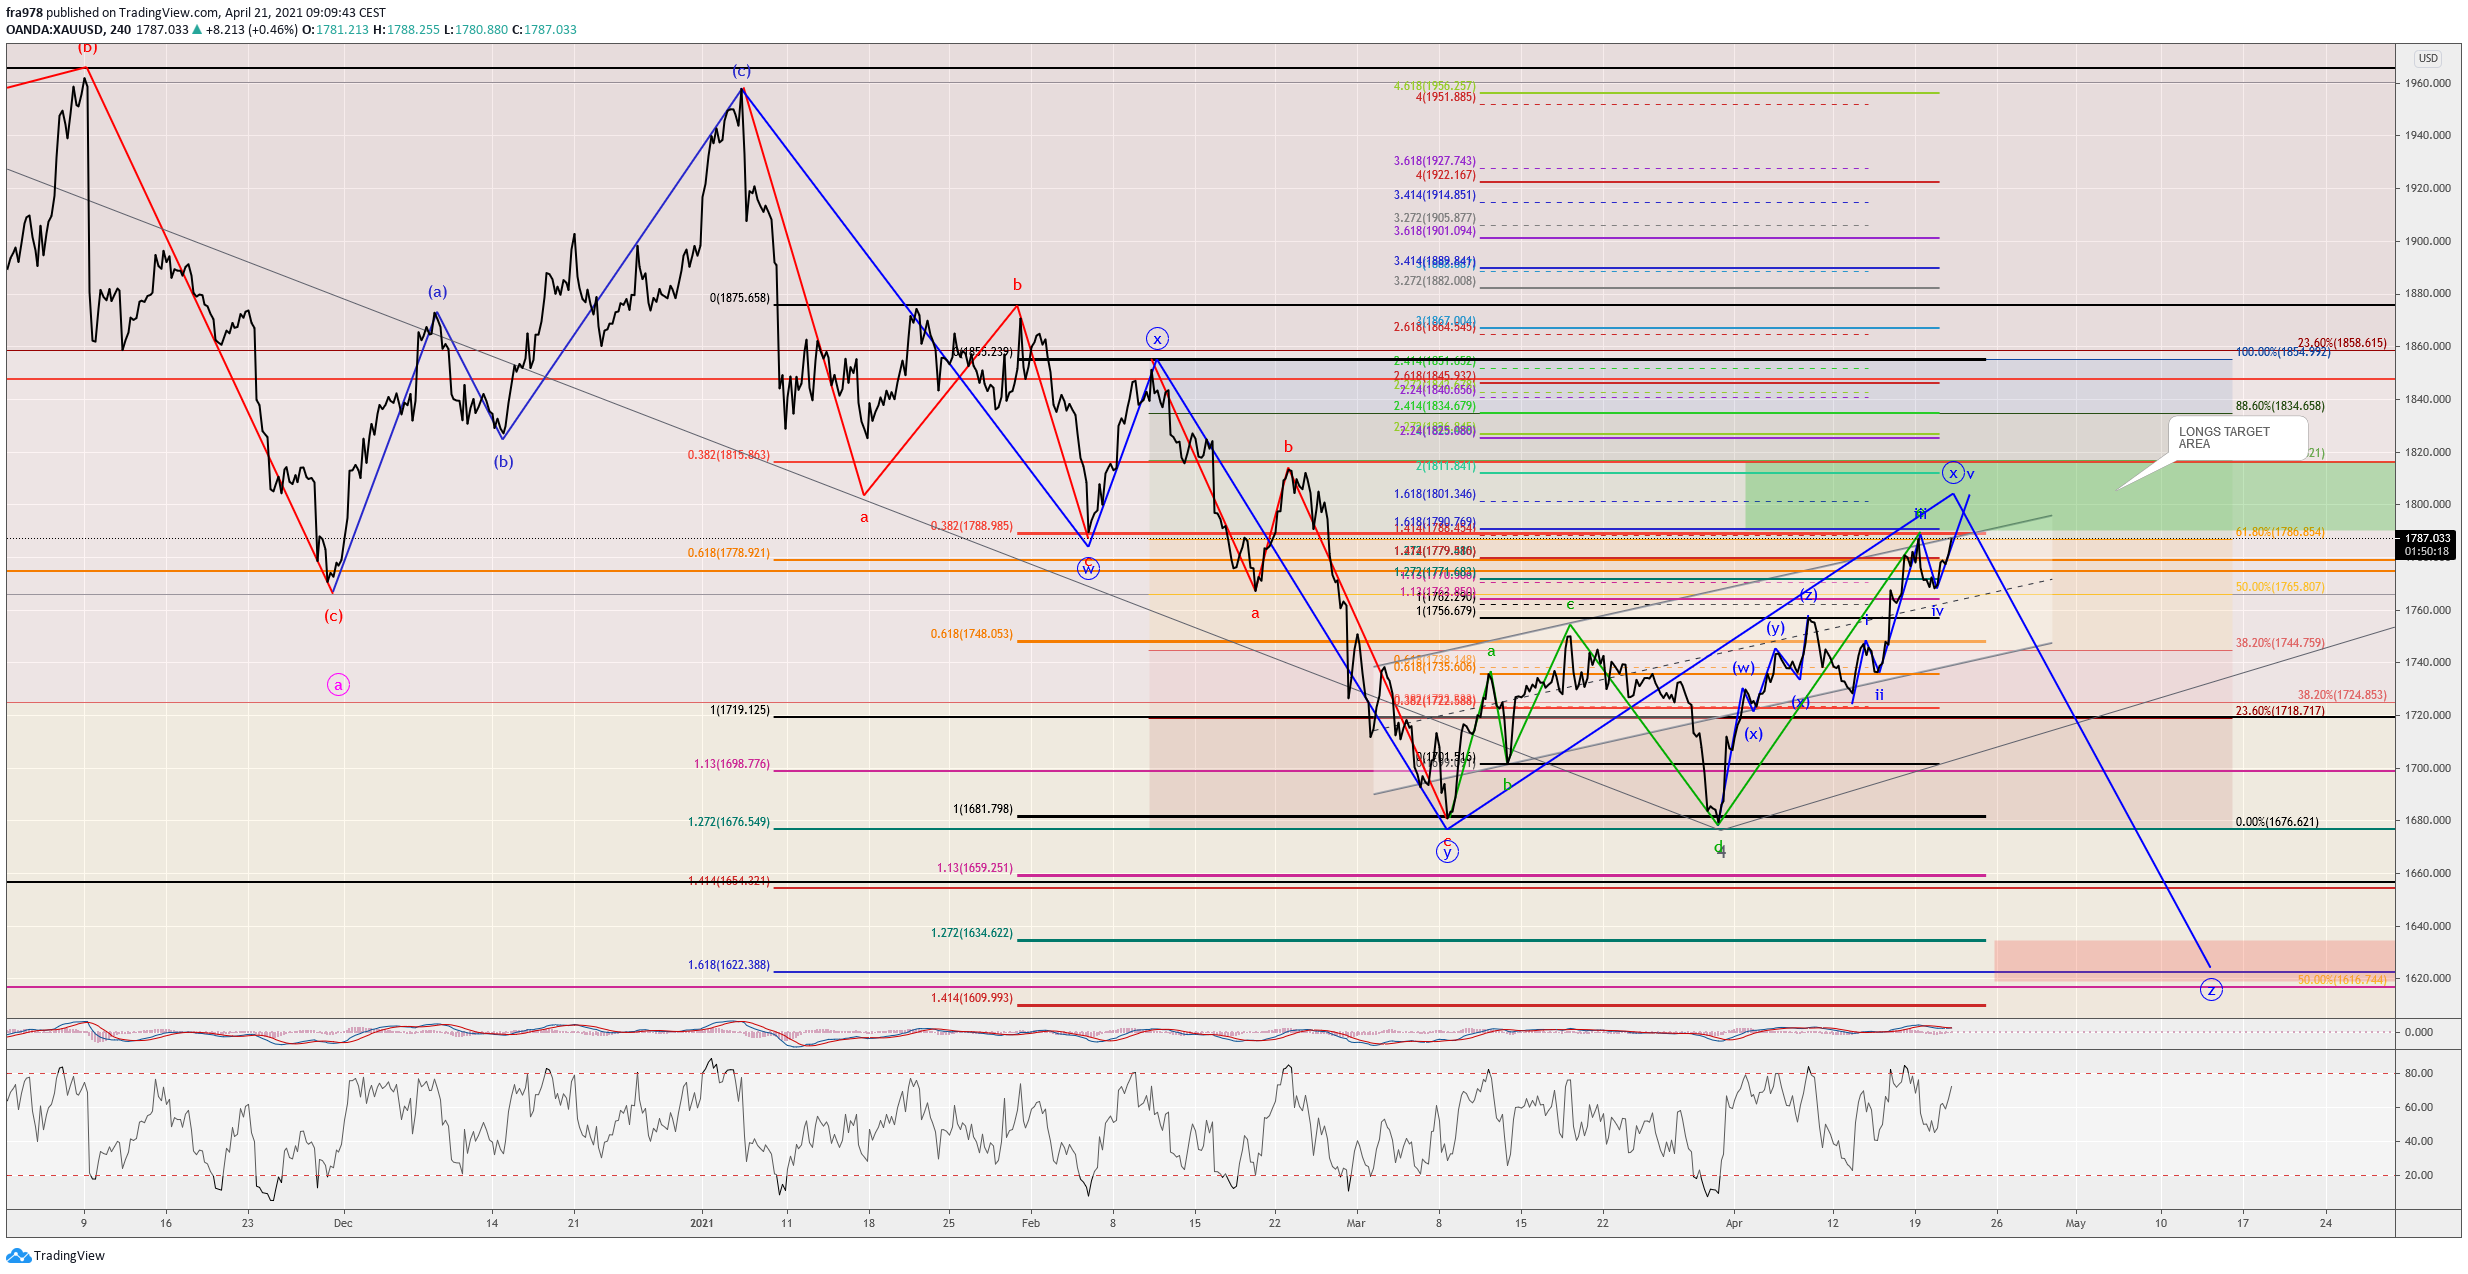Click the blue iv wave label
The image size is (2468, 1274).
[x=1937, y=611]
